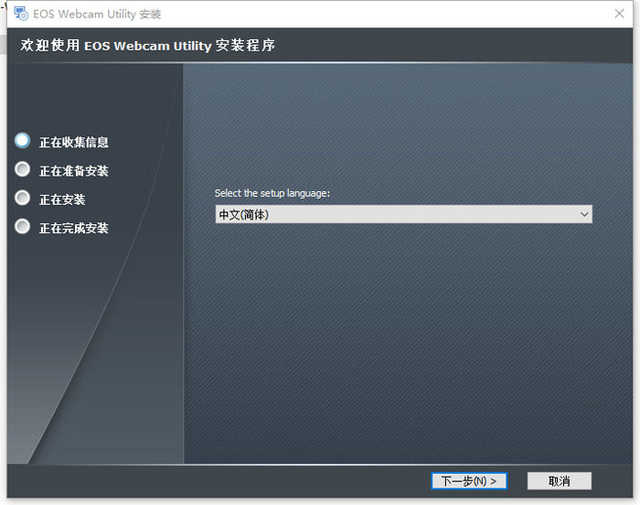
Task: Click the 正在收集信息 step text
Action: 74,142
